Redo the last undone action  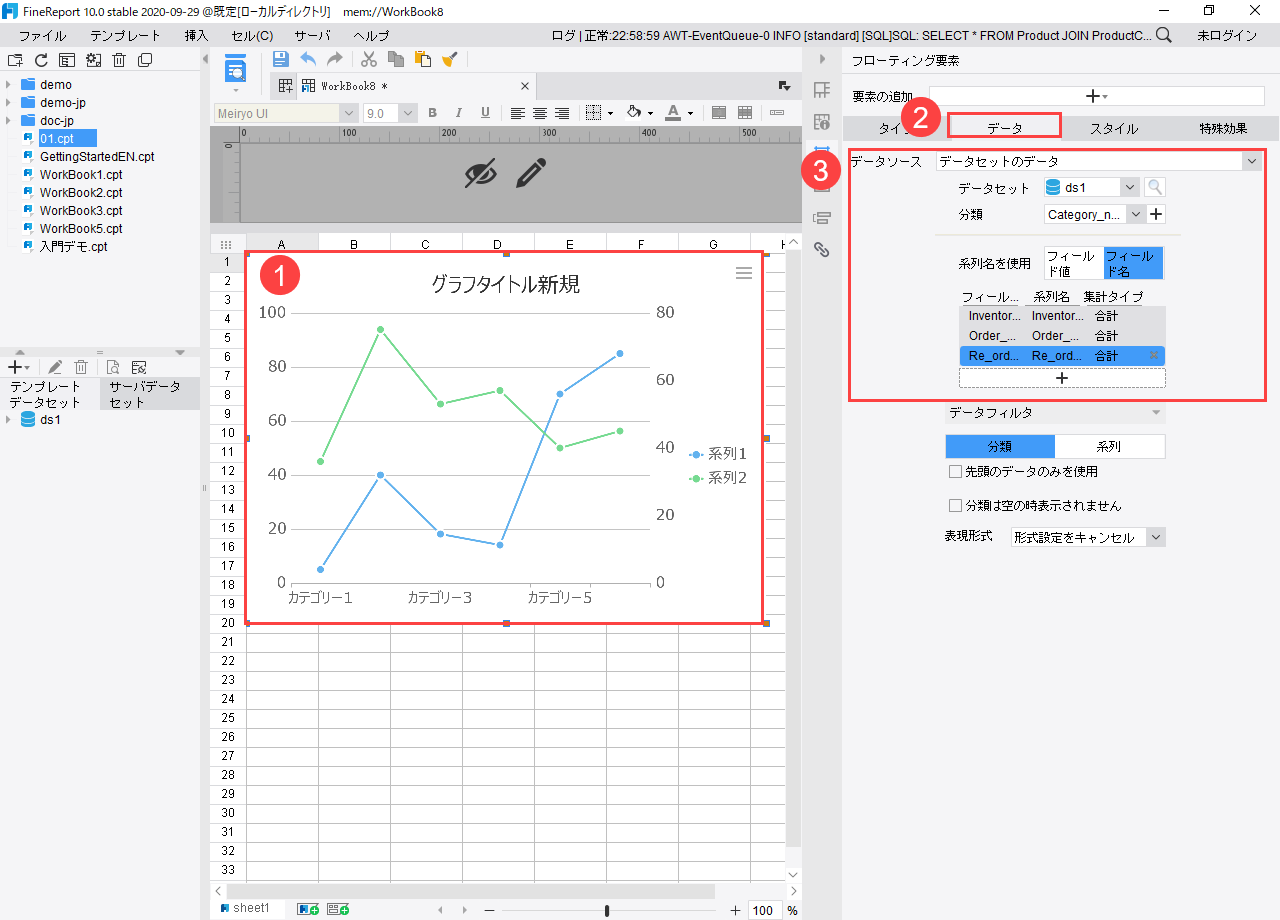tap(335, 59)
